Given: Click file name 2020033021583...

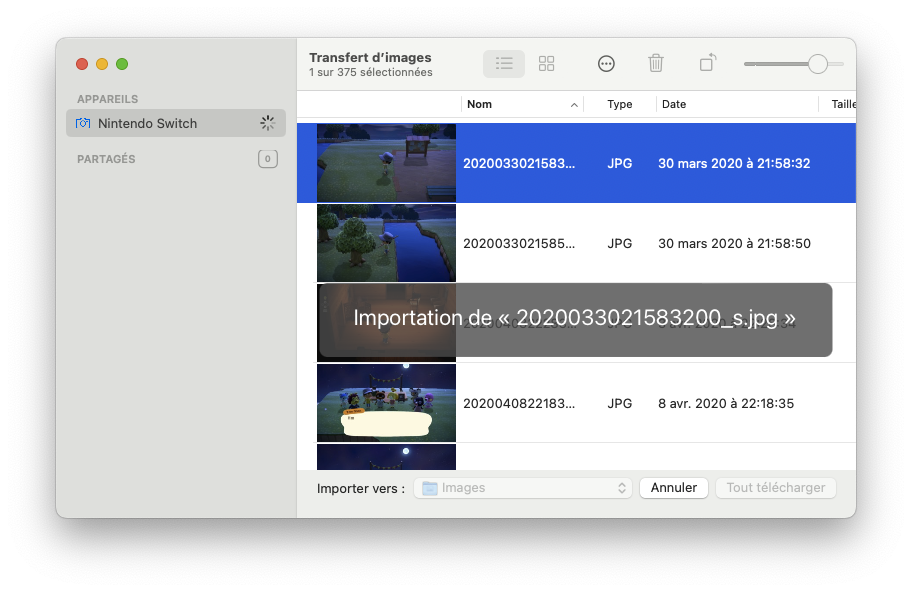Looking at the screenshot, I should [x=519, y=163].
